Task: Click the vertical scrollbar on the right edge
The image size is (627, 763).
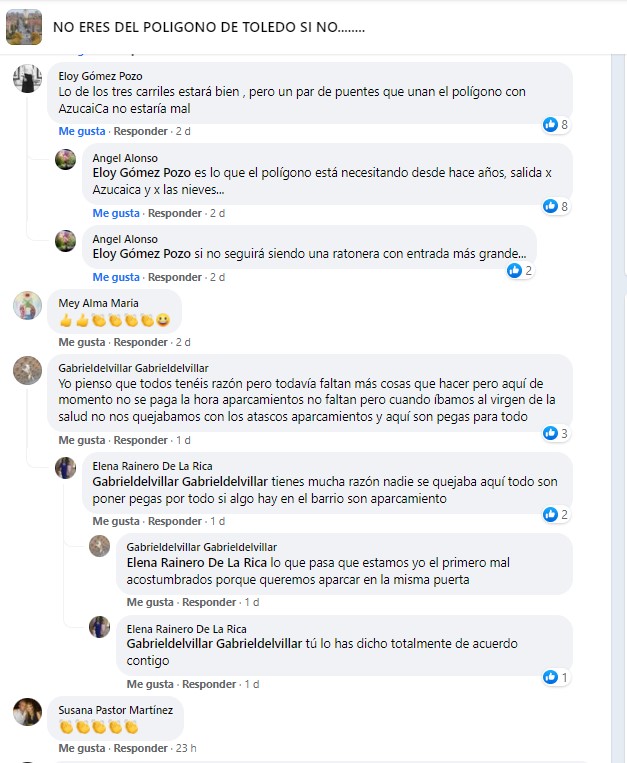Action: [618, 408]
